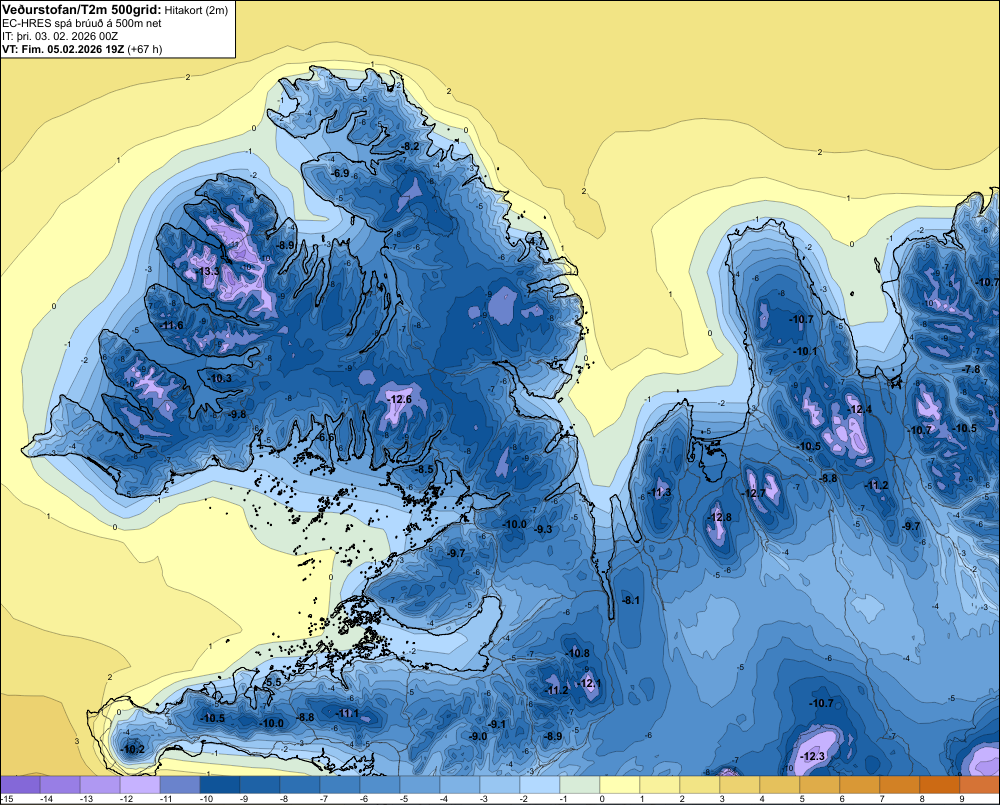Image resolution: width=1000 pixels, height=805 pixels.
Task: Click the "0" legend tick label
Action: (x=601, y=799)
